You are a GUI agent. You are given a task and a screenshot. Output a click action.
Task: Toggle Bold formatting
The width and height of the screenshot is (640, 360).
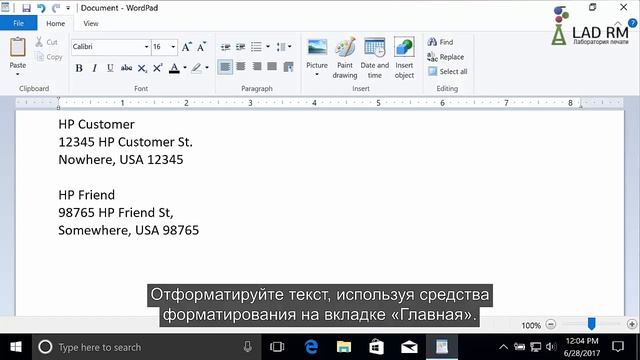click(79, 68)
